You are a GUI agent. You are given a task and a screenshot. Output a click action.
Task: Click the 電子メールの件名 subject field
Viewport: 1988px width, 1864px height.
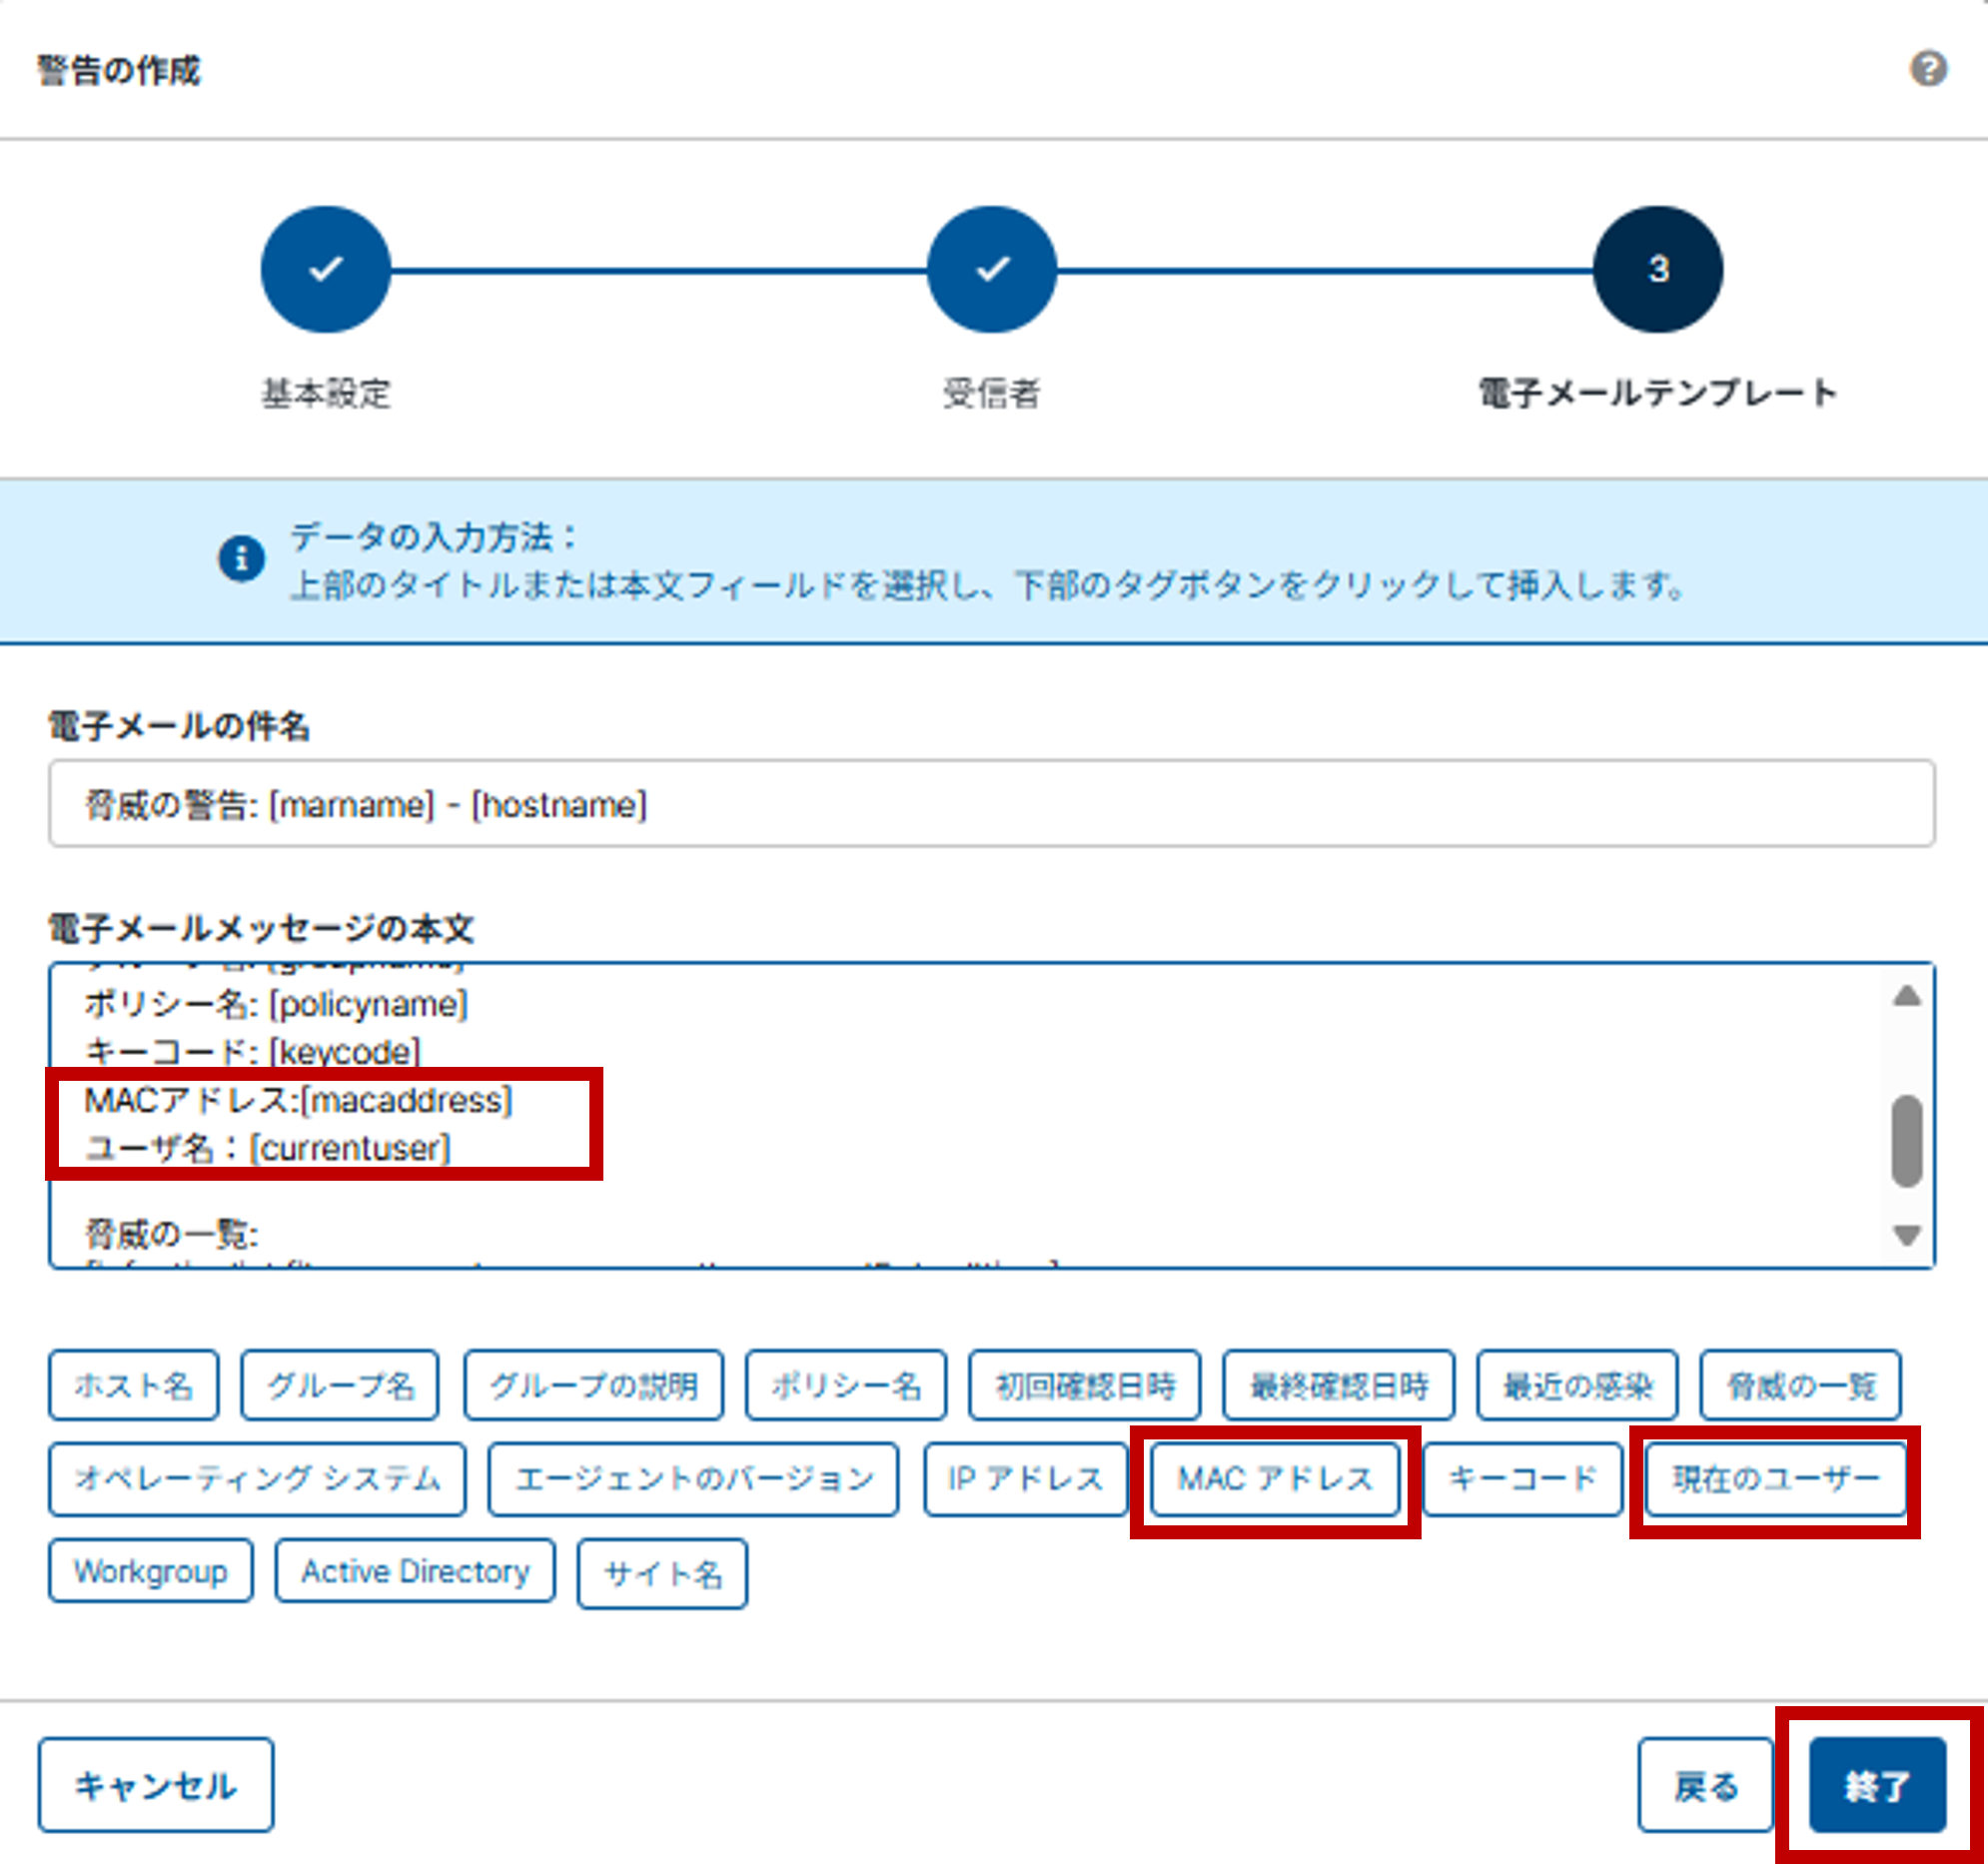[x=990, y=804]
